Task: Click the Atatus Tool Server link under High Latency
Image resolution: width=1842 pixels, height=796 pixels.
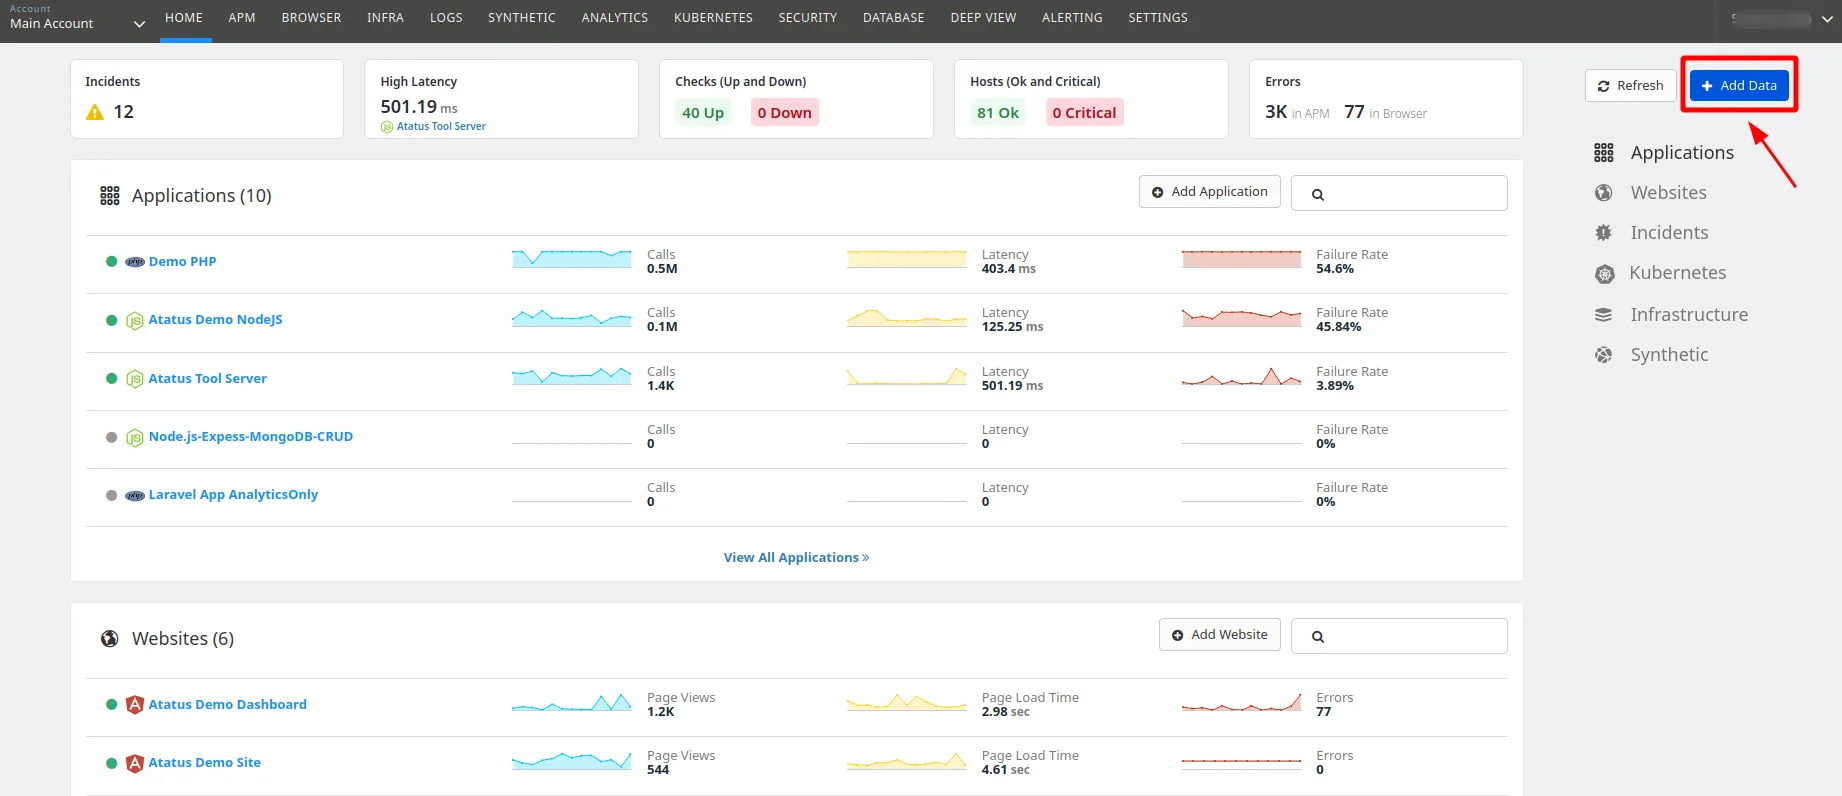Action: click(441, 127)
